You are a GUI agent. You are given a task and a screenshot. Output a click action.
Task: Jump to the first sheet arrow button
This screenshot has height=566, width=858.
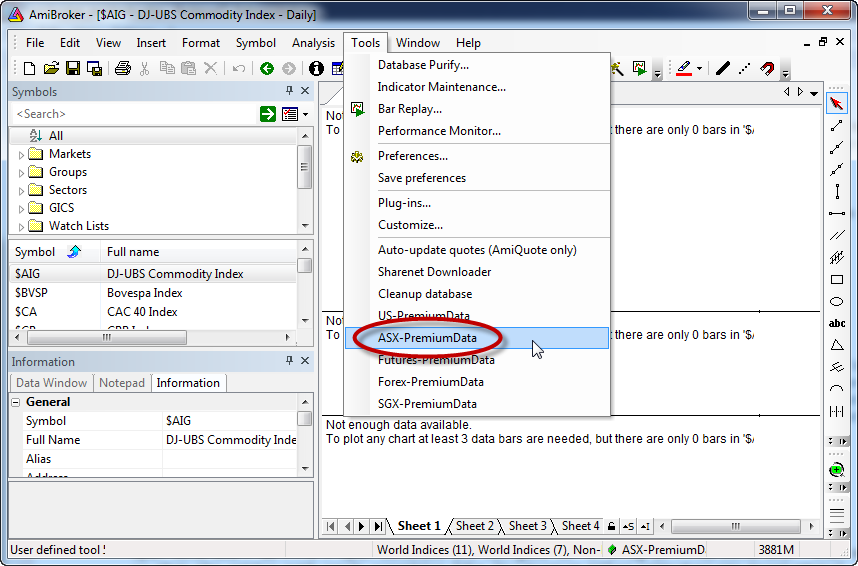click(x=331, y=526)
